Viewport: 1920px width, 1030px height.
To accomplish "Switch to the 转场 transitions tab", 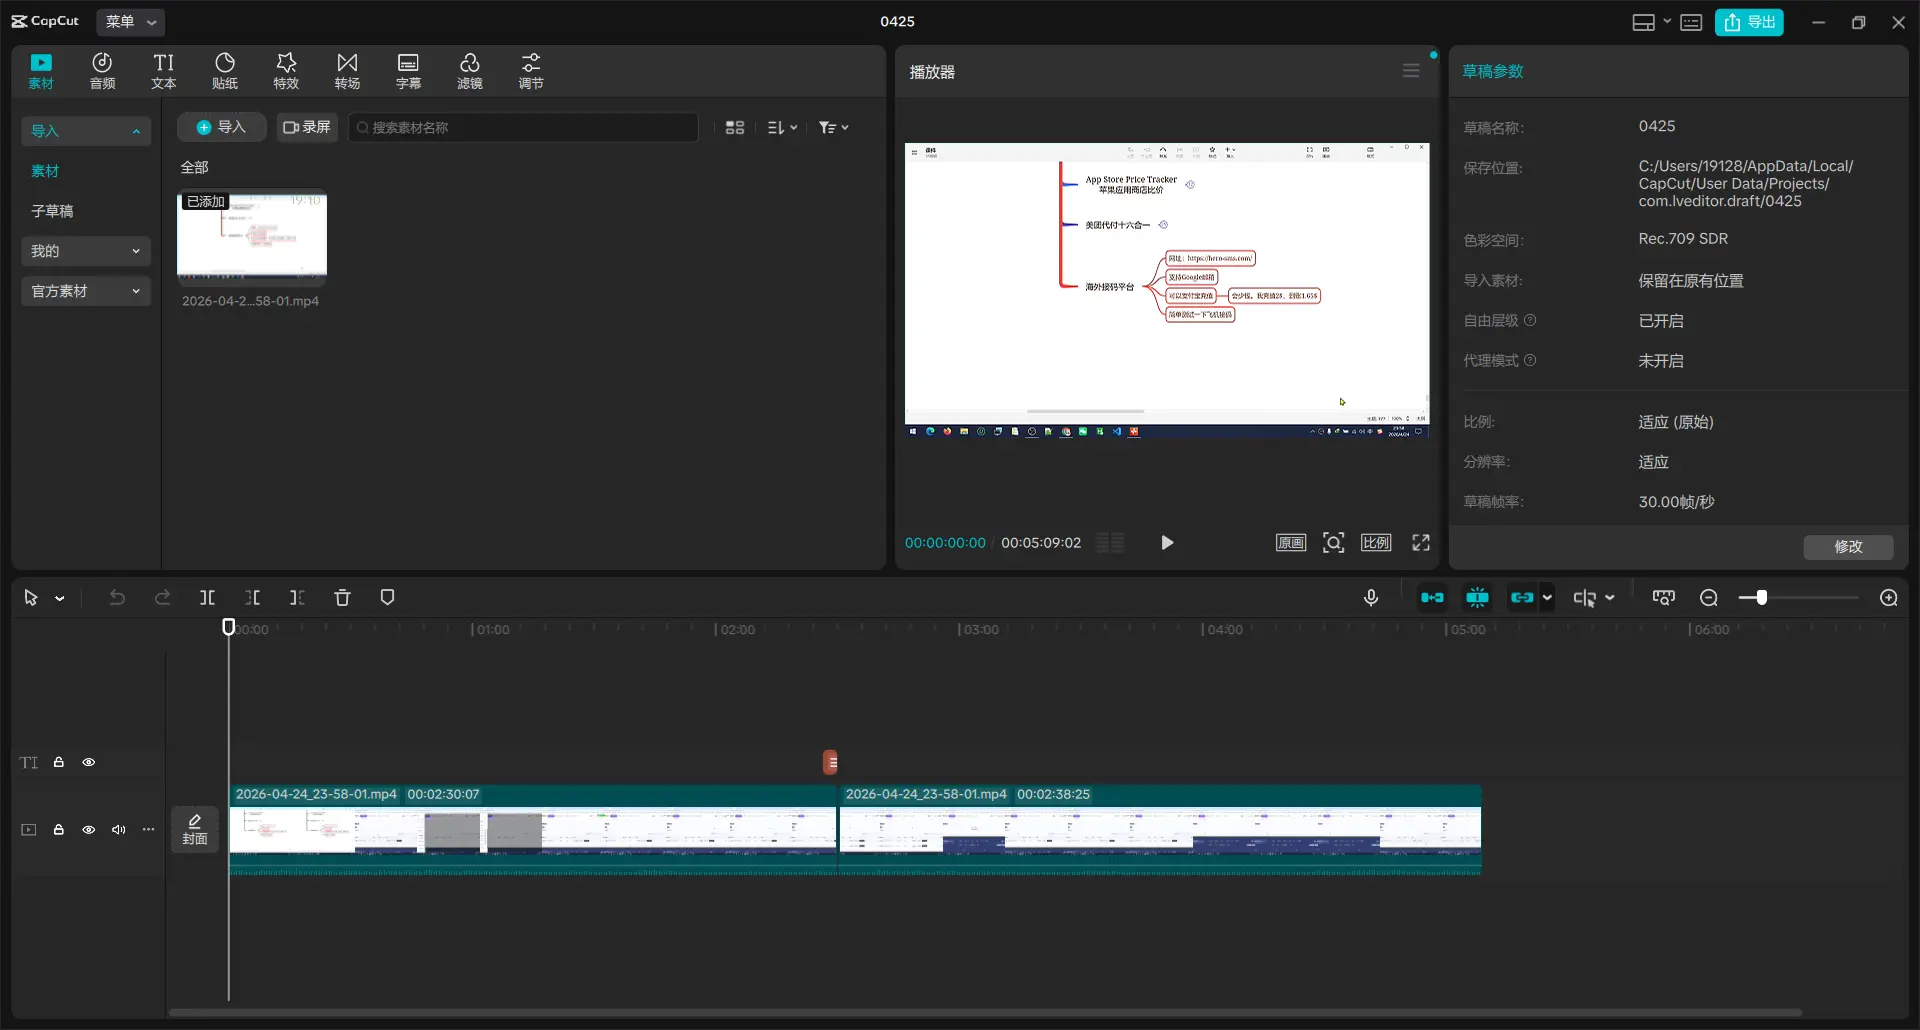I will 347,71.
